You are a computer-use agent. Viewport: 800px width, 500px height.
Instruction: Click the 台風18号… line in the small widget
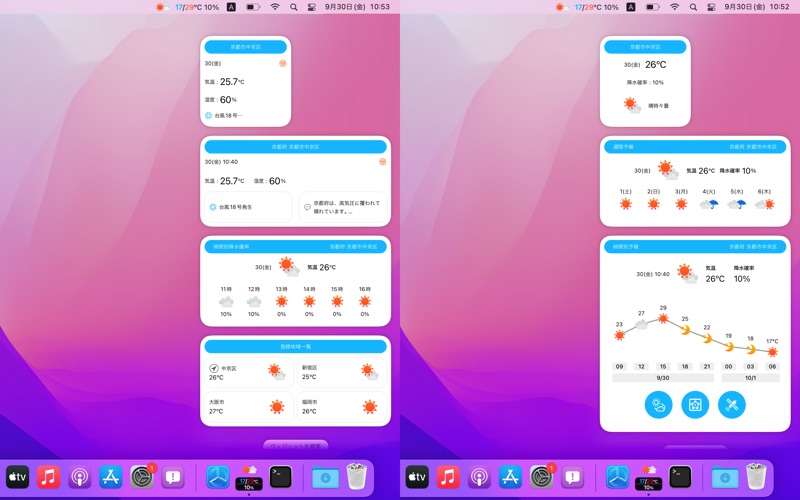tap(223, 115)
